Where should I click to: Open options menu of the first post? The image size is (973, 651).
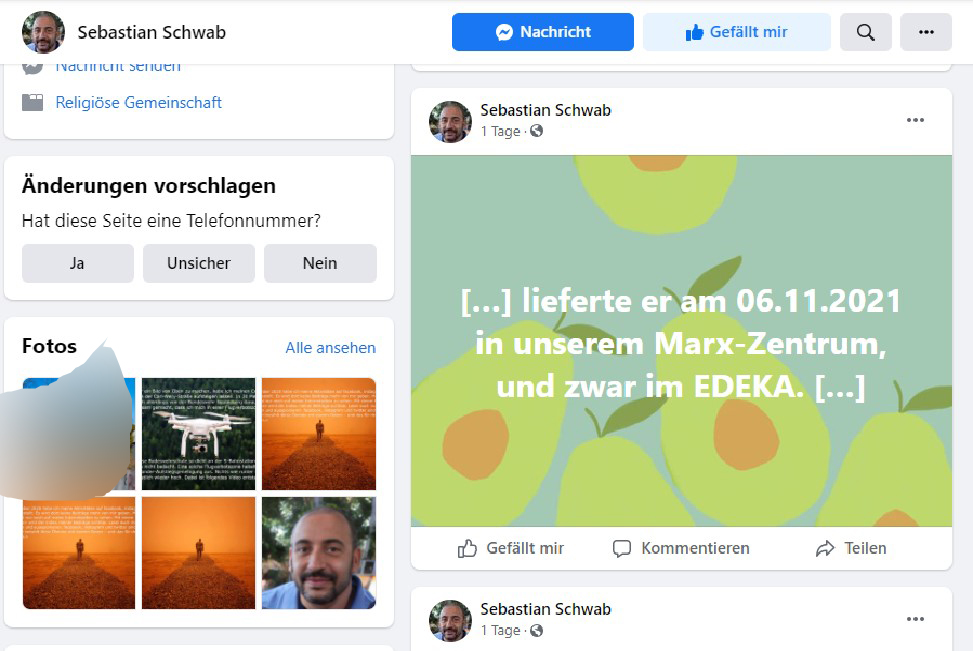pyautogui.click(x=915, y=120)
